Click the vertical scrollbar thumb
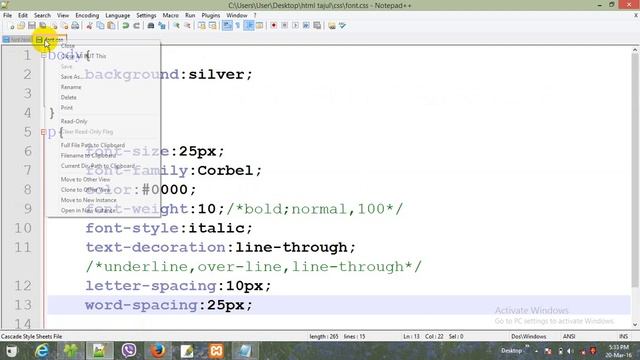Viewport: 640px width, 360px height. pyautogui.click(x=635, y=170)
